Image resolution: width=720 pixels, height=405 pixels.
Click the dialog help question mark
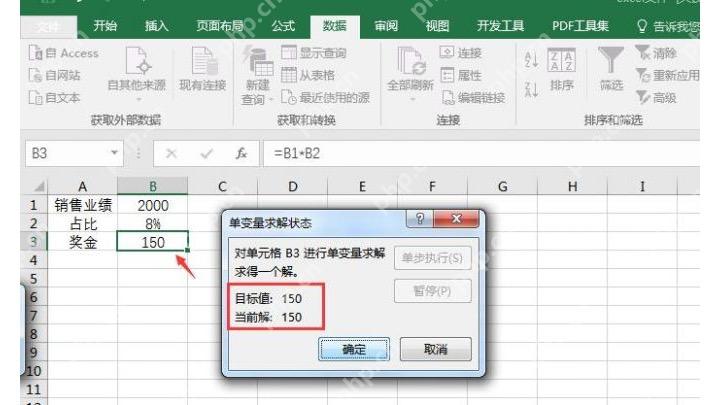420,219
